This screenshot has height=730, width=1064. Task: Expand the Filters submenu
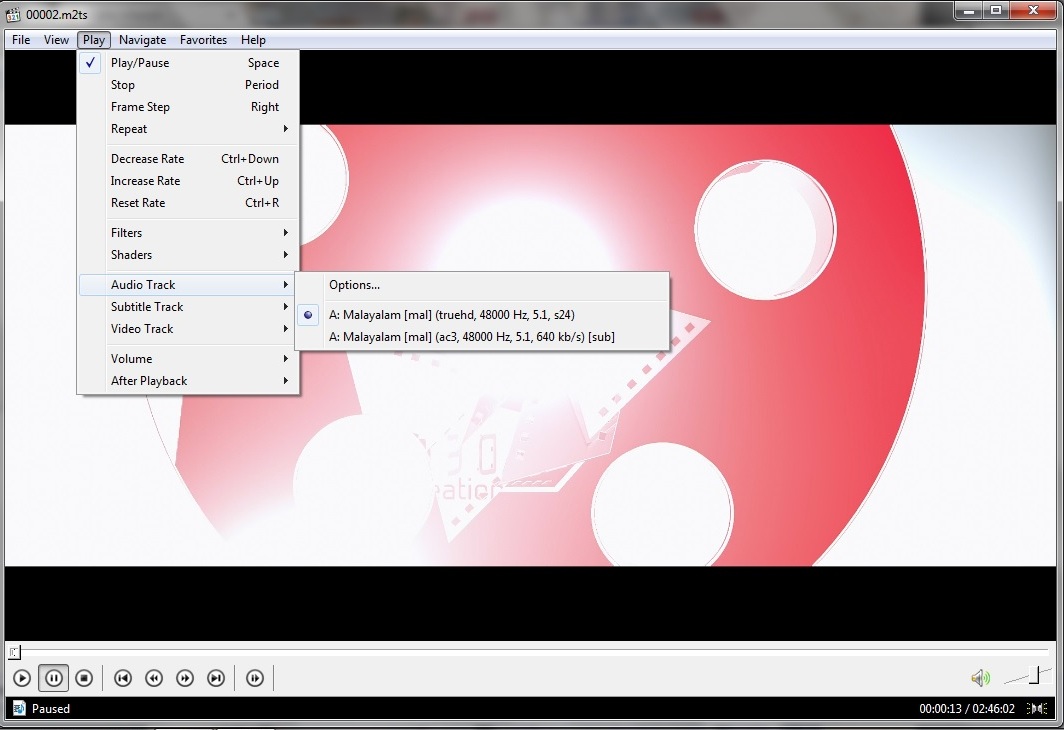click(x=127, y=233)
